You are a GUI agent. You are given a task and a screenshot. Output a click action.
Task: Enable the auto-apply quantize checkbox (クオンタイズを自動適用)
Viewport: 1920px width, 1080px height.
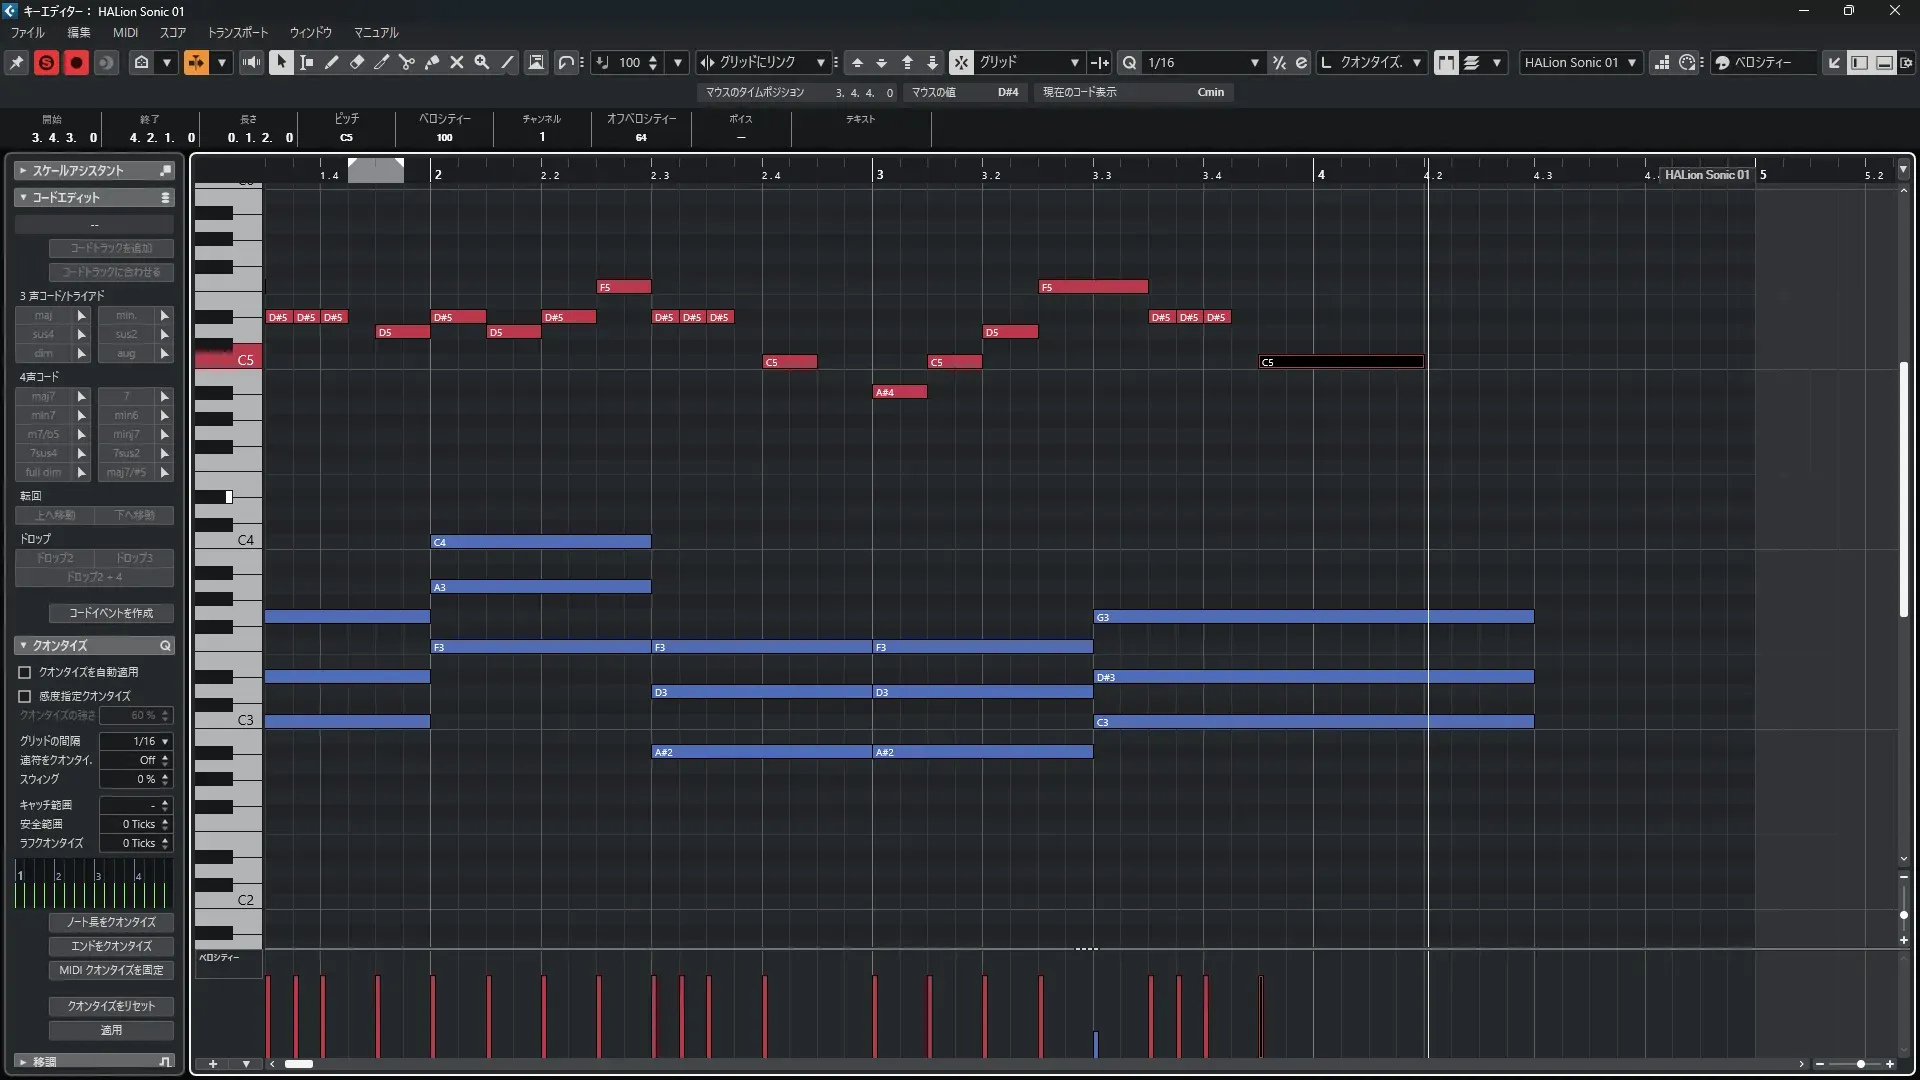25,673
